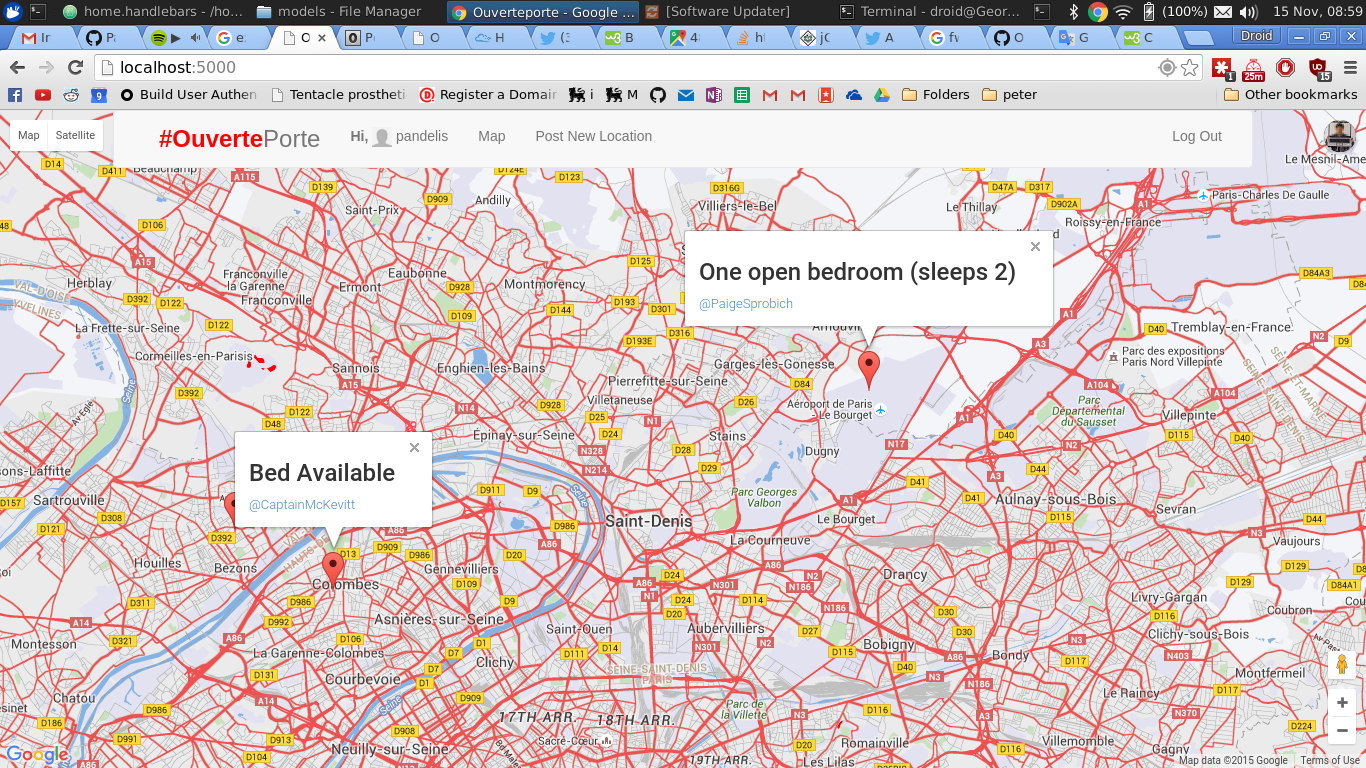Switch to the first Twitter tab
The width and height of the screenshot is (1366, 768).
tap(557, 38)
